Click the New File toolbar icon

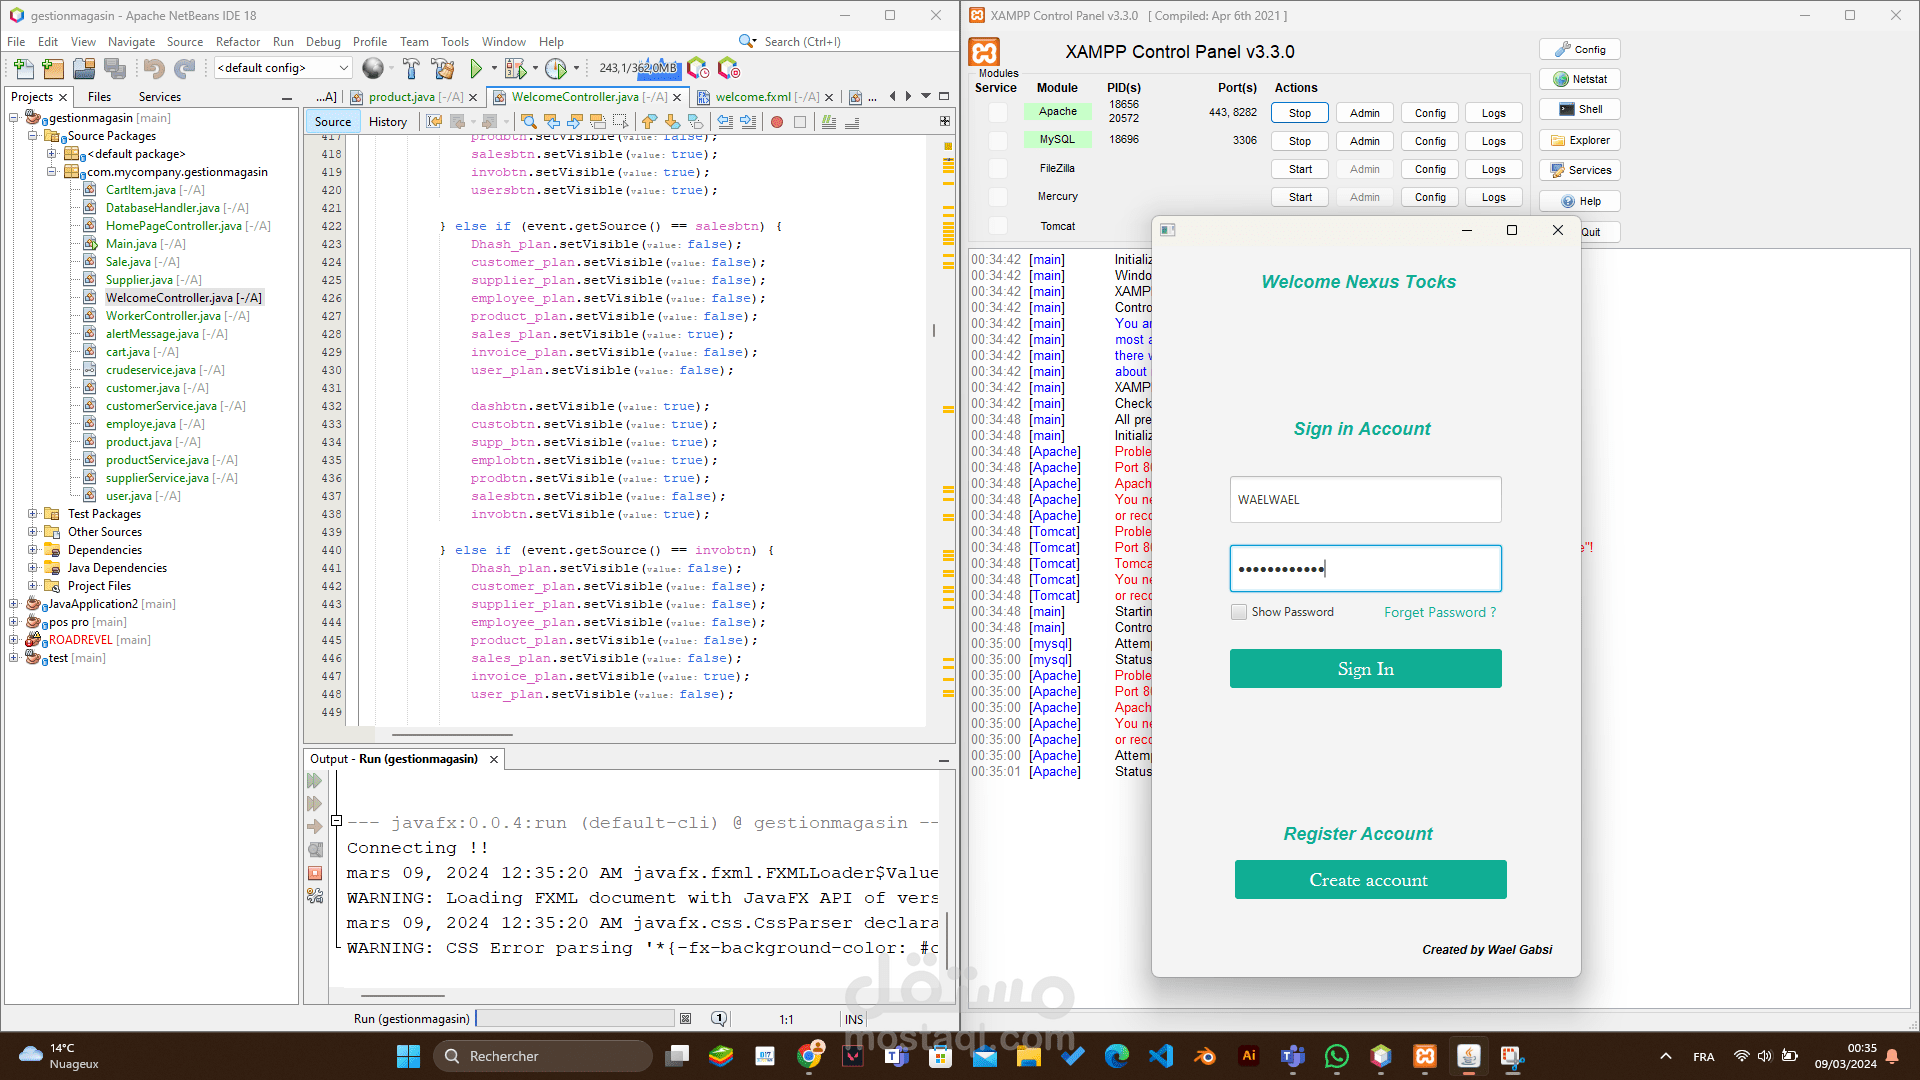tap(24, 68)
